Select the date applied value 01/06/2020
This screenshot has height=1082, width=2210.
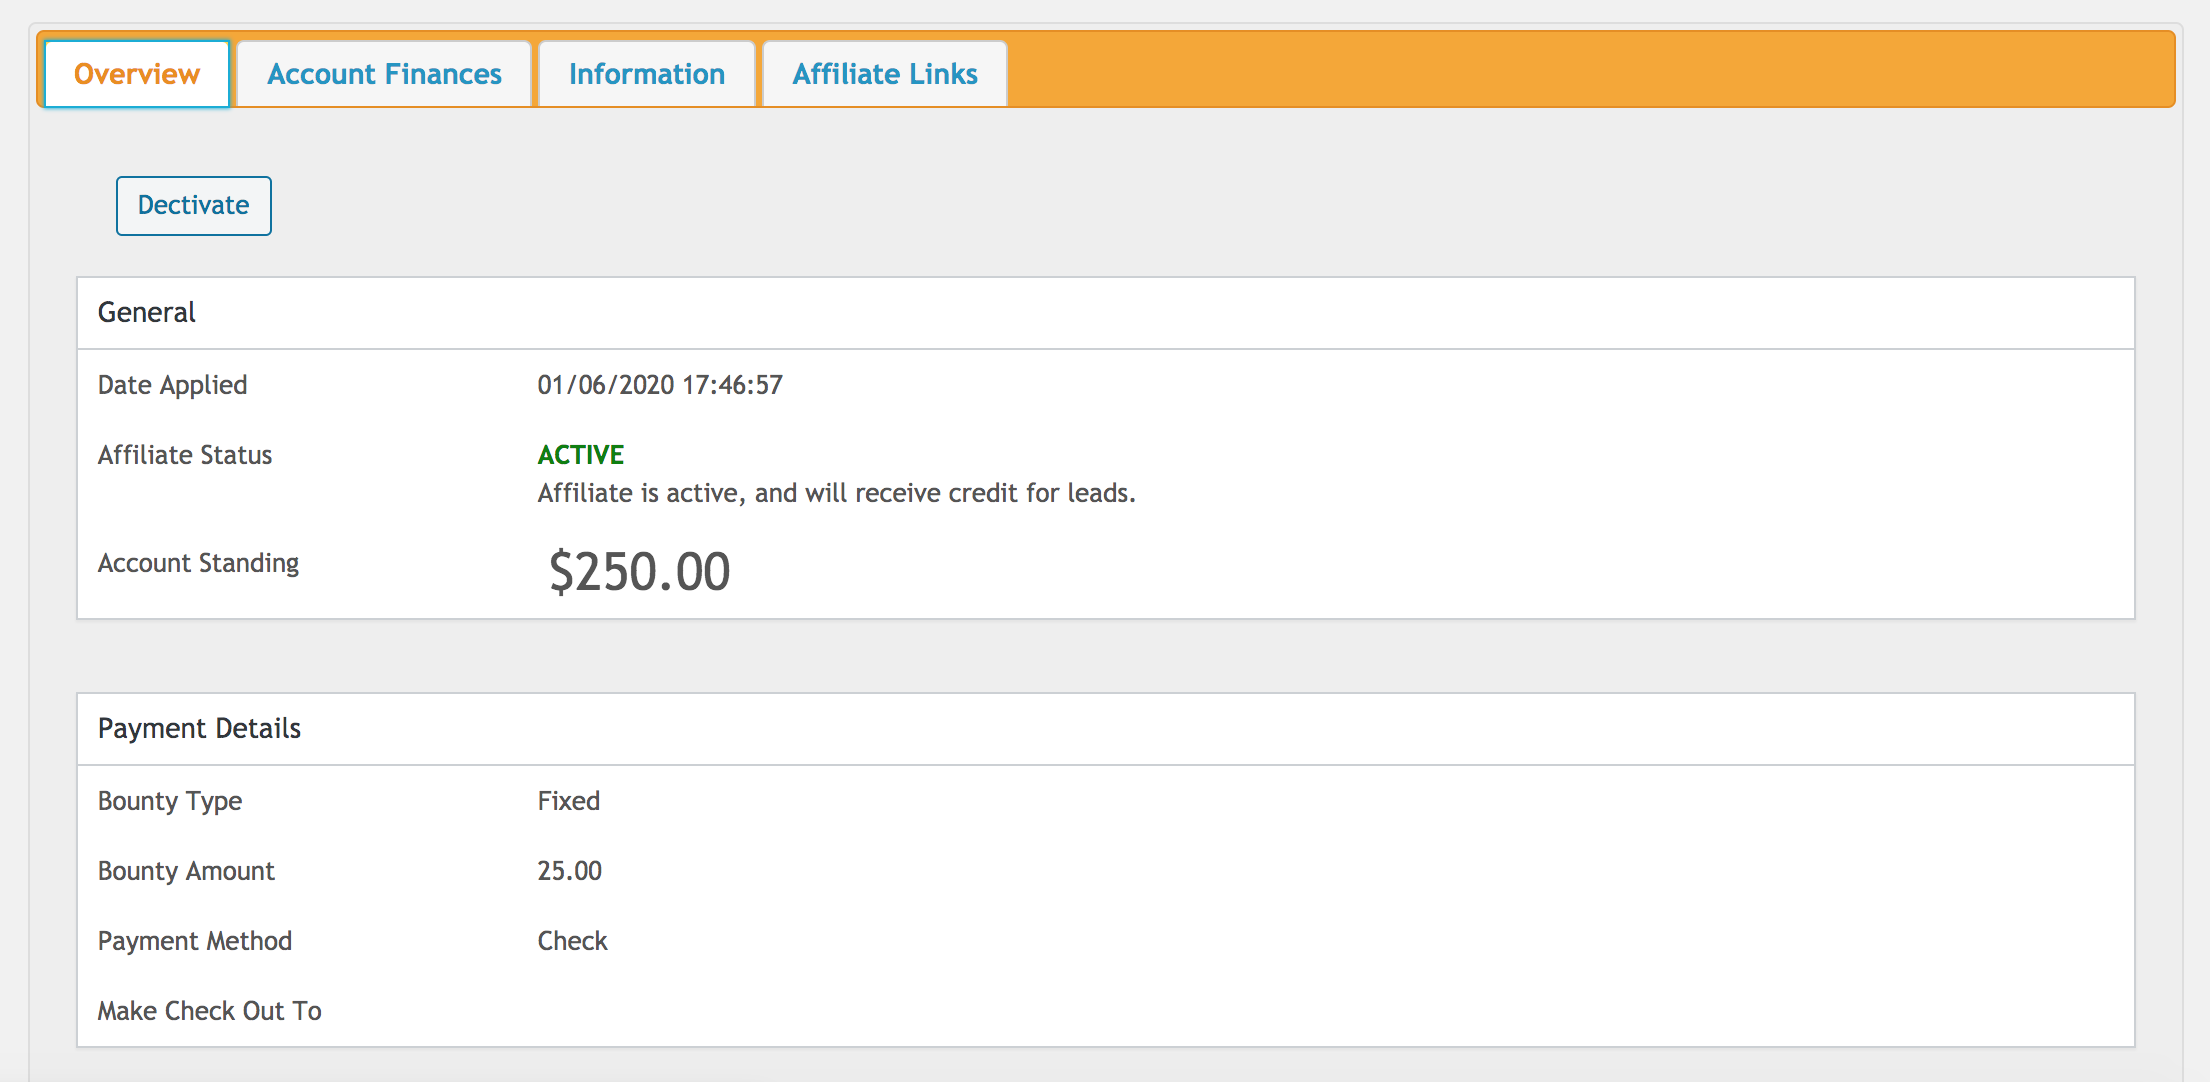coord(606,385)
